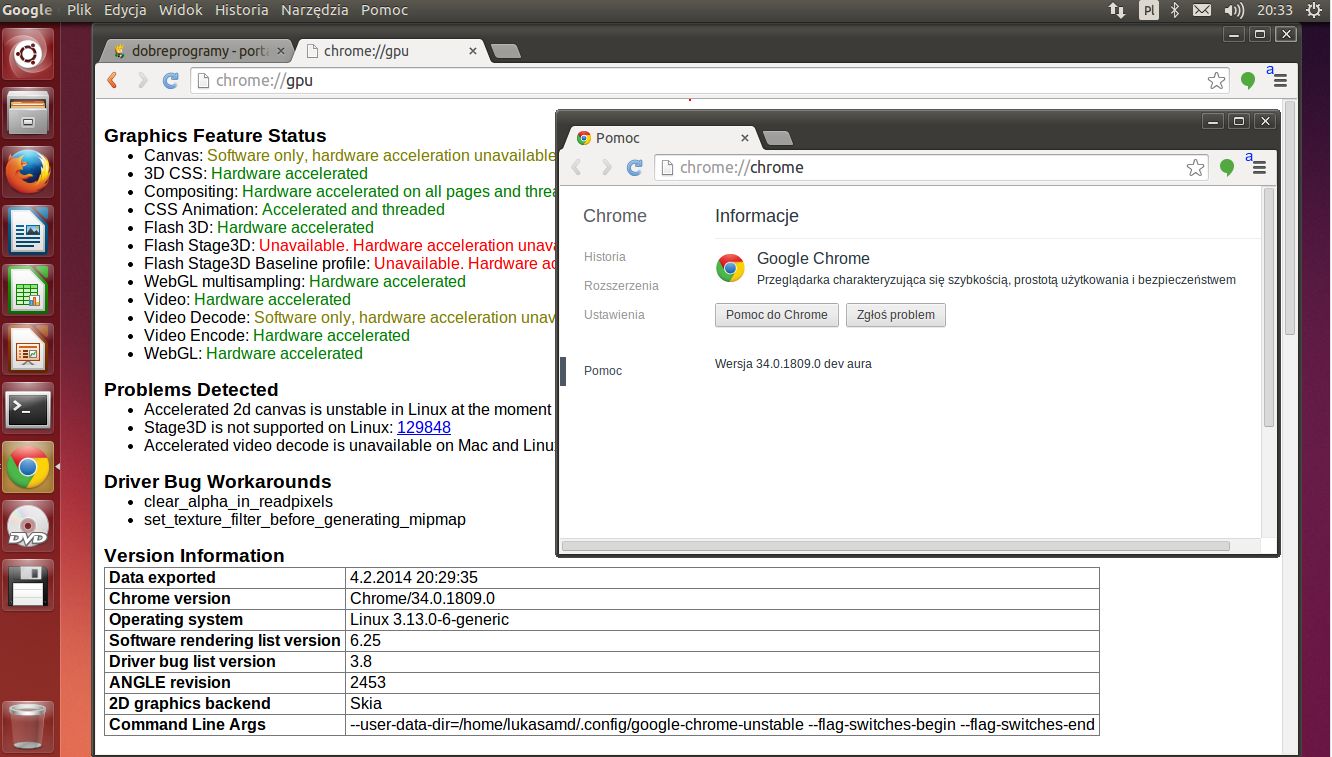Open the Pl keyboard layout indicator
Viewport: 1332px width, 757px height.
point(1149,10)
